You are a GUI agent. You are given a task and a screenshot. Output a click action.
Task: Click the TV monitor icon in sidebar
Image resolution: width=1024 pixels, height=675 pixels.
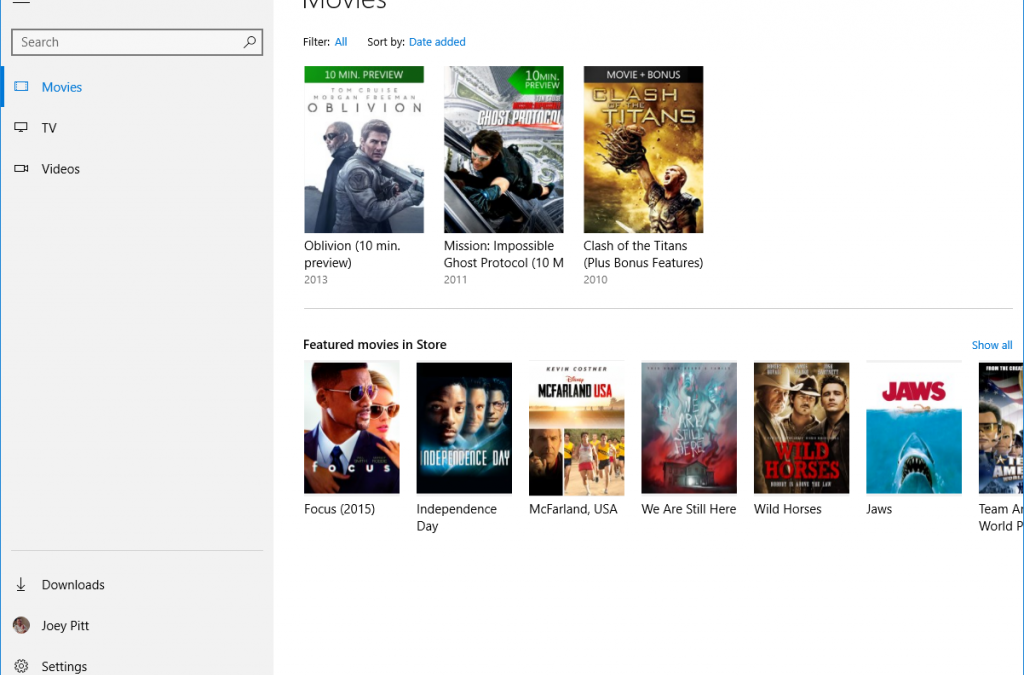click(21, 127)
